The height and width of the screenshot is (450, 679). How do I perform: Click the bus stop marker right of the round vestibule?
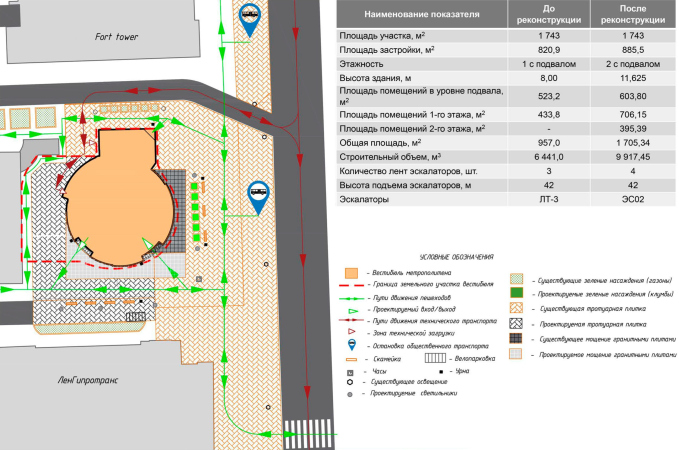tap(258, 195)
